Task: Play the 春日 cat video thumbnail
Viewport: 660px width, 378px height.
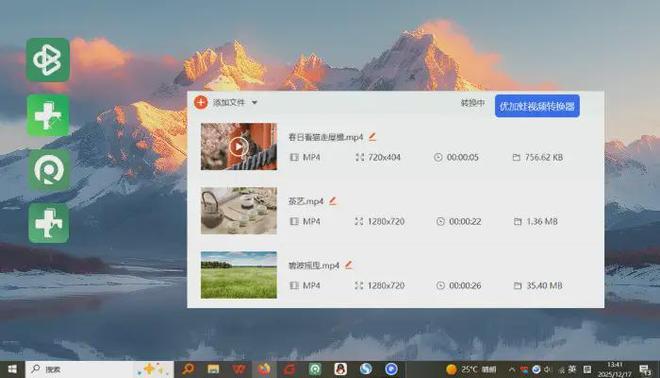Action: pos(239,146)
